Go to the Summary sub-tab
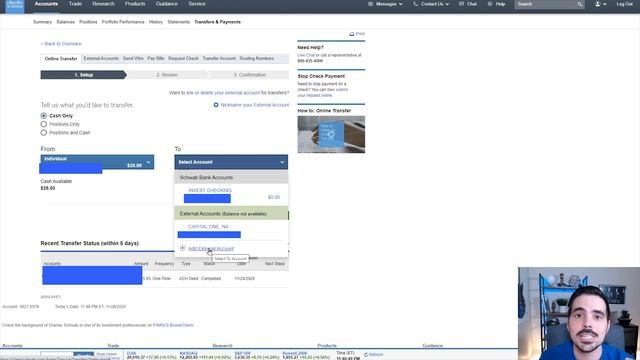The width and height of the screenshot is (640, 360). [42, 22]
